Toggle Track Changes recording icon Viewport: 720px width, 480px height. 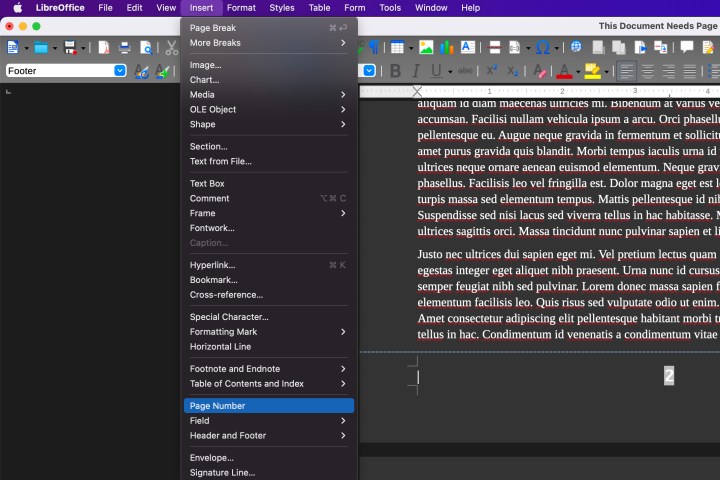click(x=708, y=47)
